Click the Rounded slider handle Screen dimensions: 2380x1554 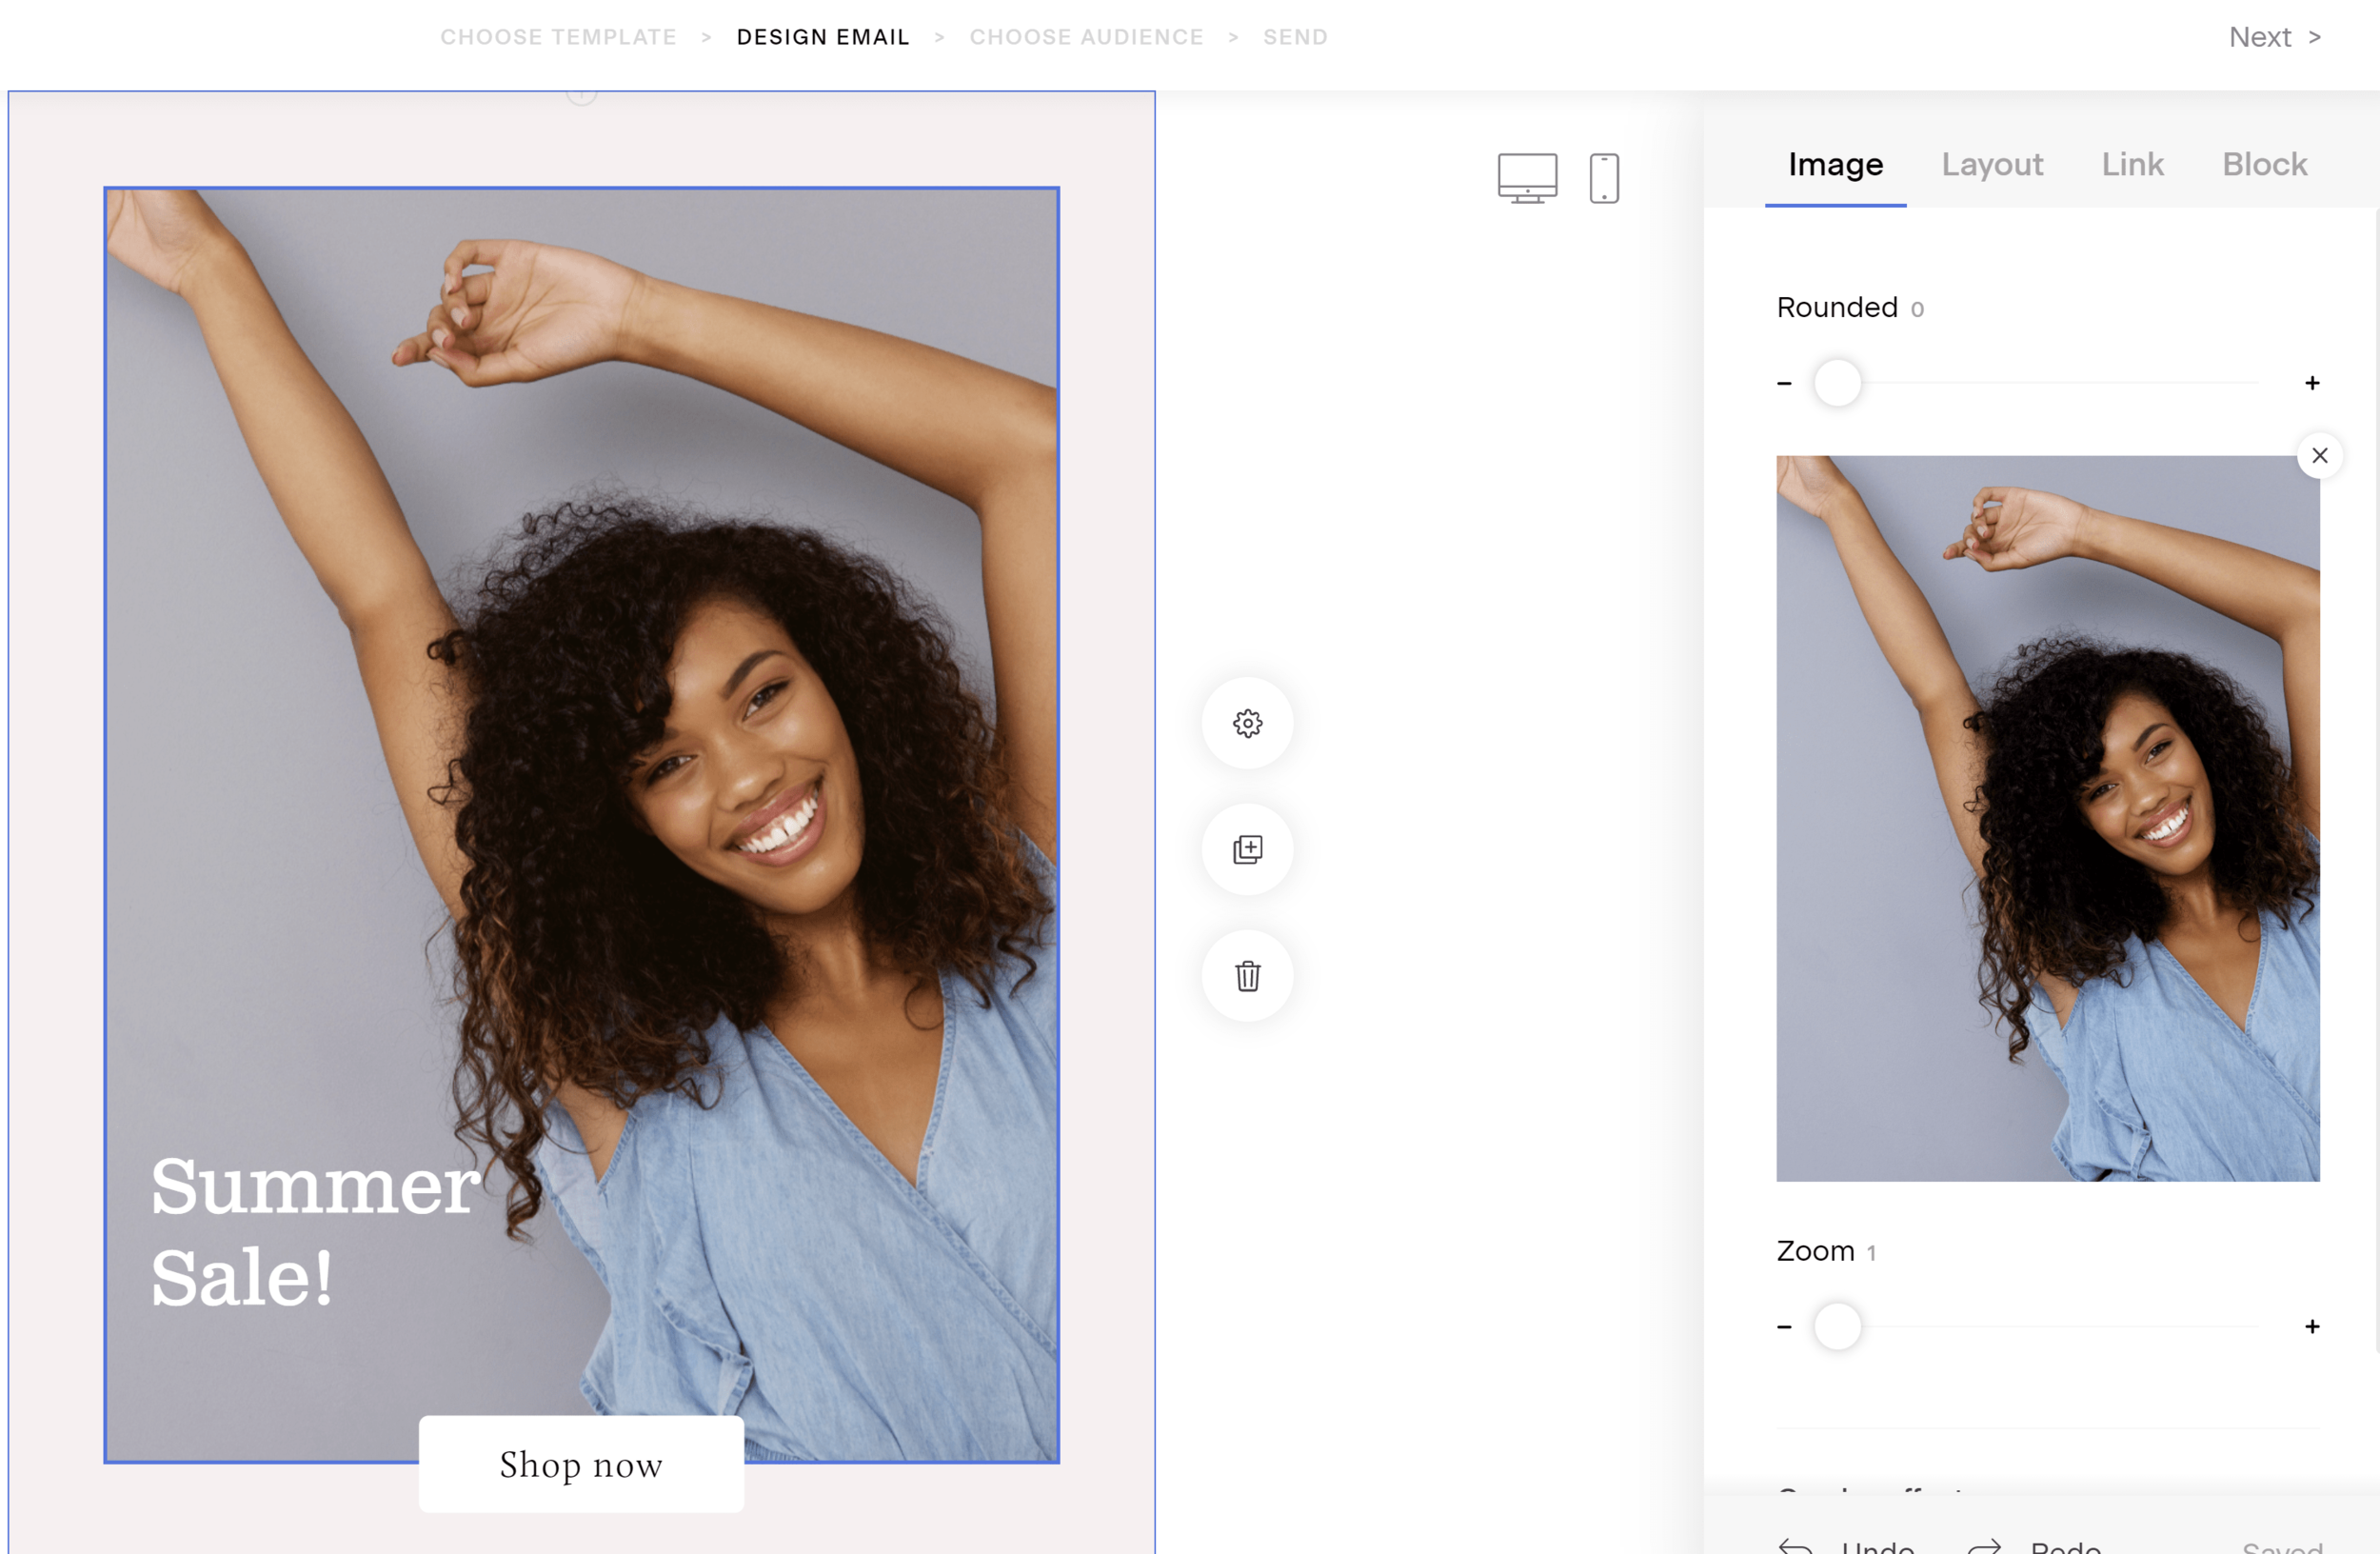[x=1837, y=383]
